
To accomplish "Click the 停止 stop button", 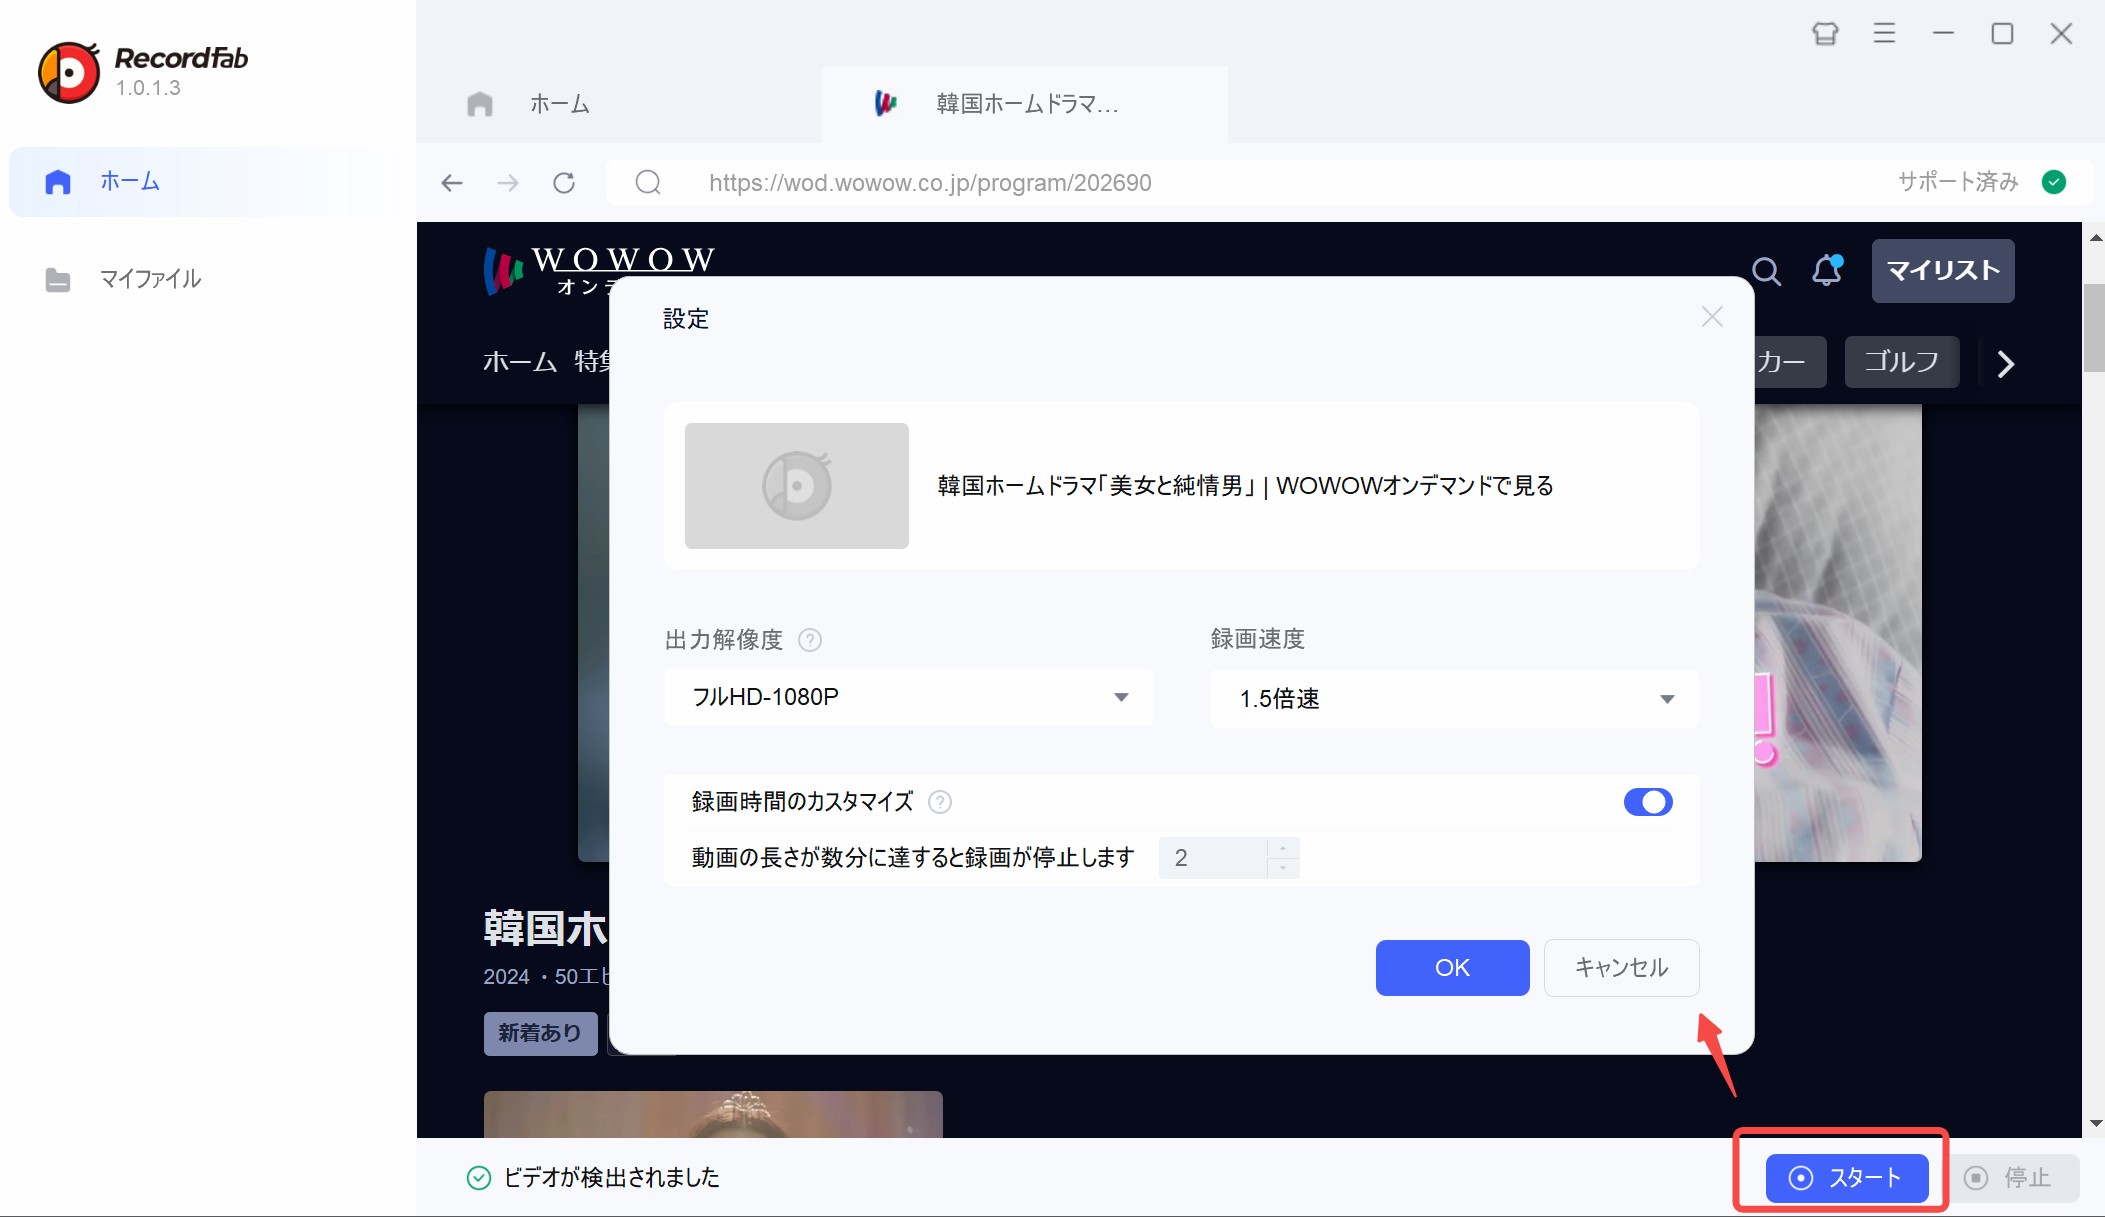I will 2013,1178.
